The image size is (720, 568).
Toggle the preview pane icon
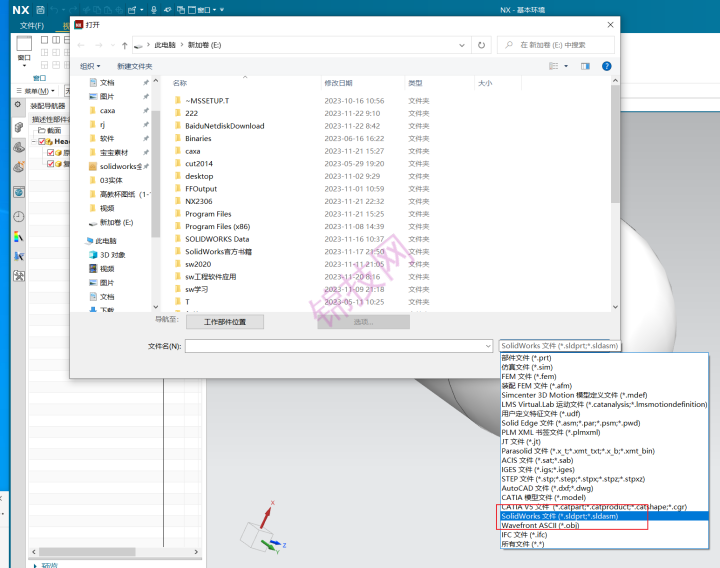point(585,66)
